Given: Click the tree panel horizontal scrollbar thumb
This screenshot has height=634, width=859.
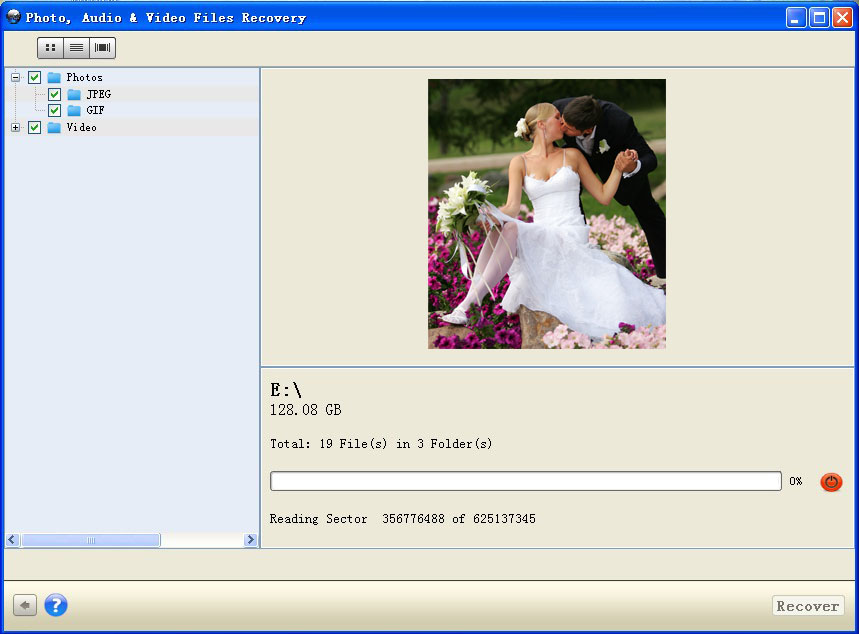Looking at the screenshot, I should pyautogui.click(x=91, y=540).
